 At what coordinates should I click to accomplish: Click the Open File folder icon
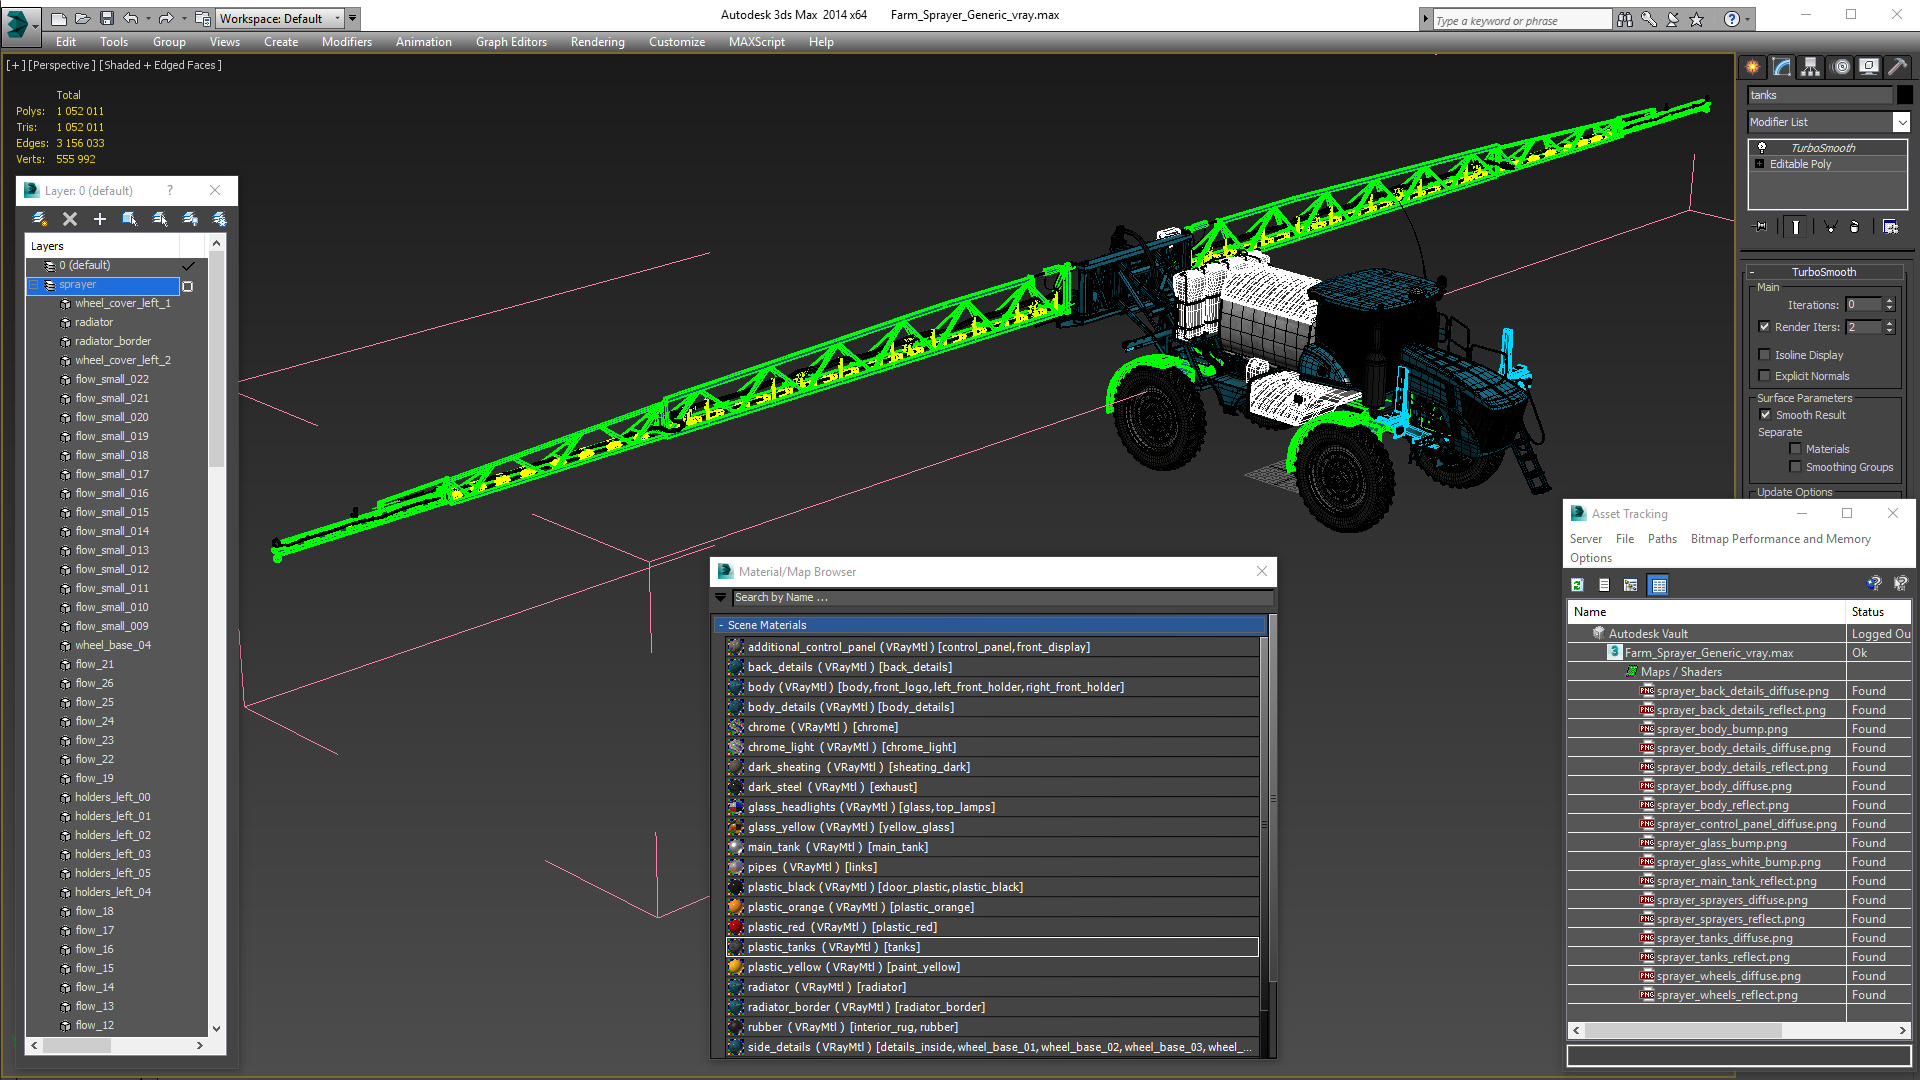83,18
